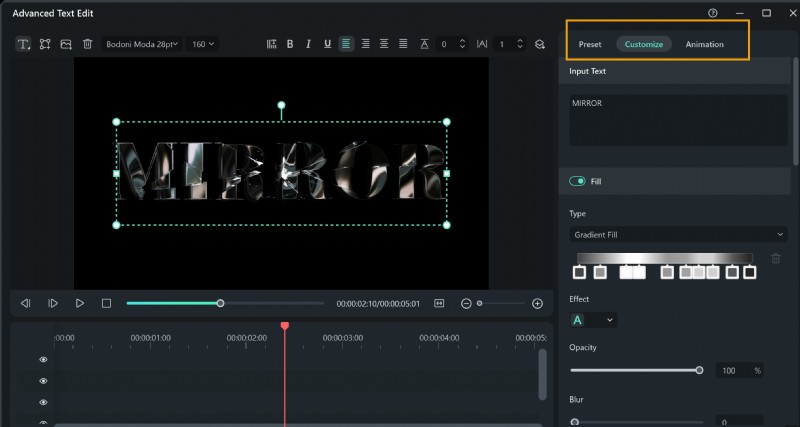Hide the topmost timeline track eye
This screenshot has height=427, width=800.
click(x=43, y=360)
